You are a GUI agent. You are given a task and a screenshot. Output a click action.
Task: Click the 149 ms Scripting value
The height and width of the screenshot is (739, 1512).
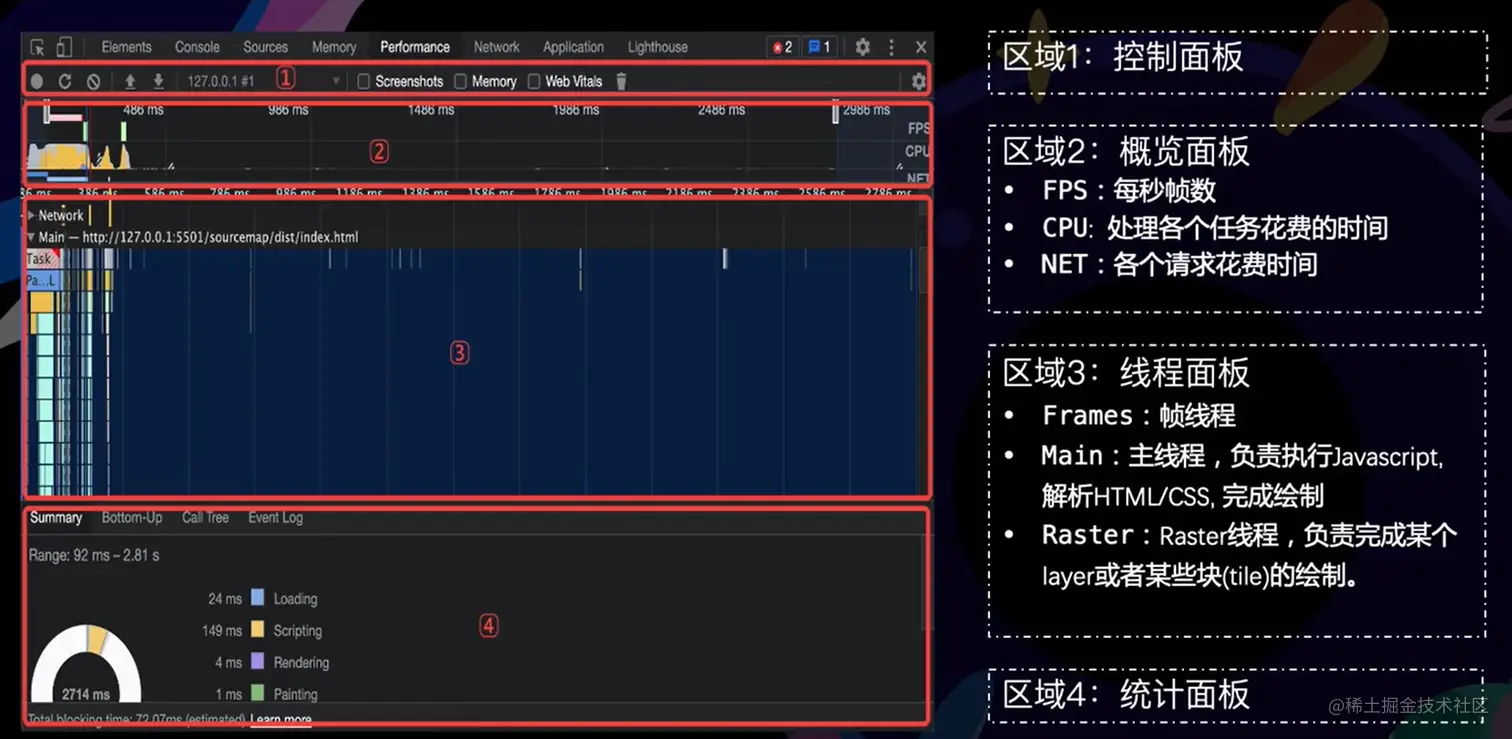point(222,630)
